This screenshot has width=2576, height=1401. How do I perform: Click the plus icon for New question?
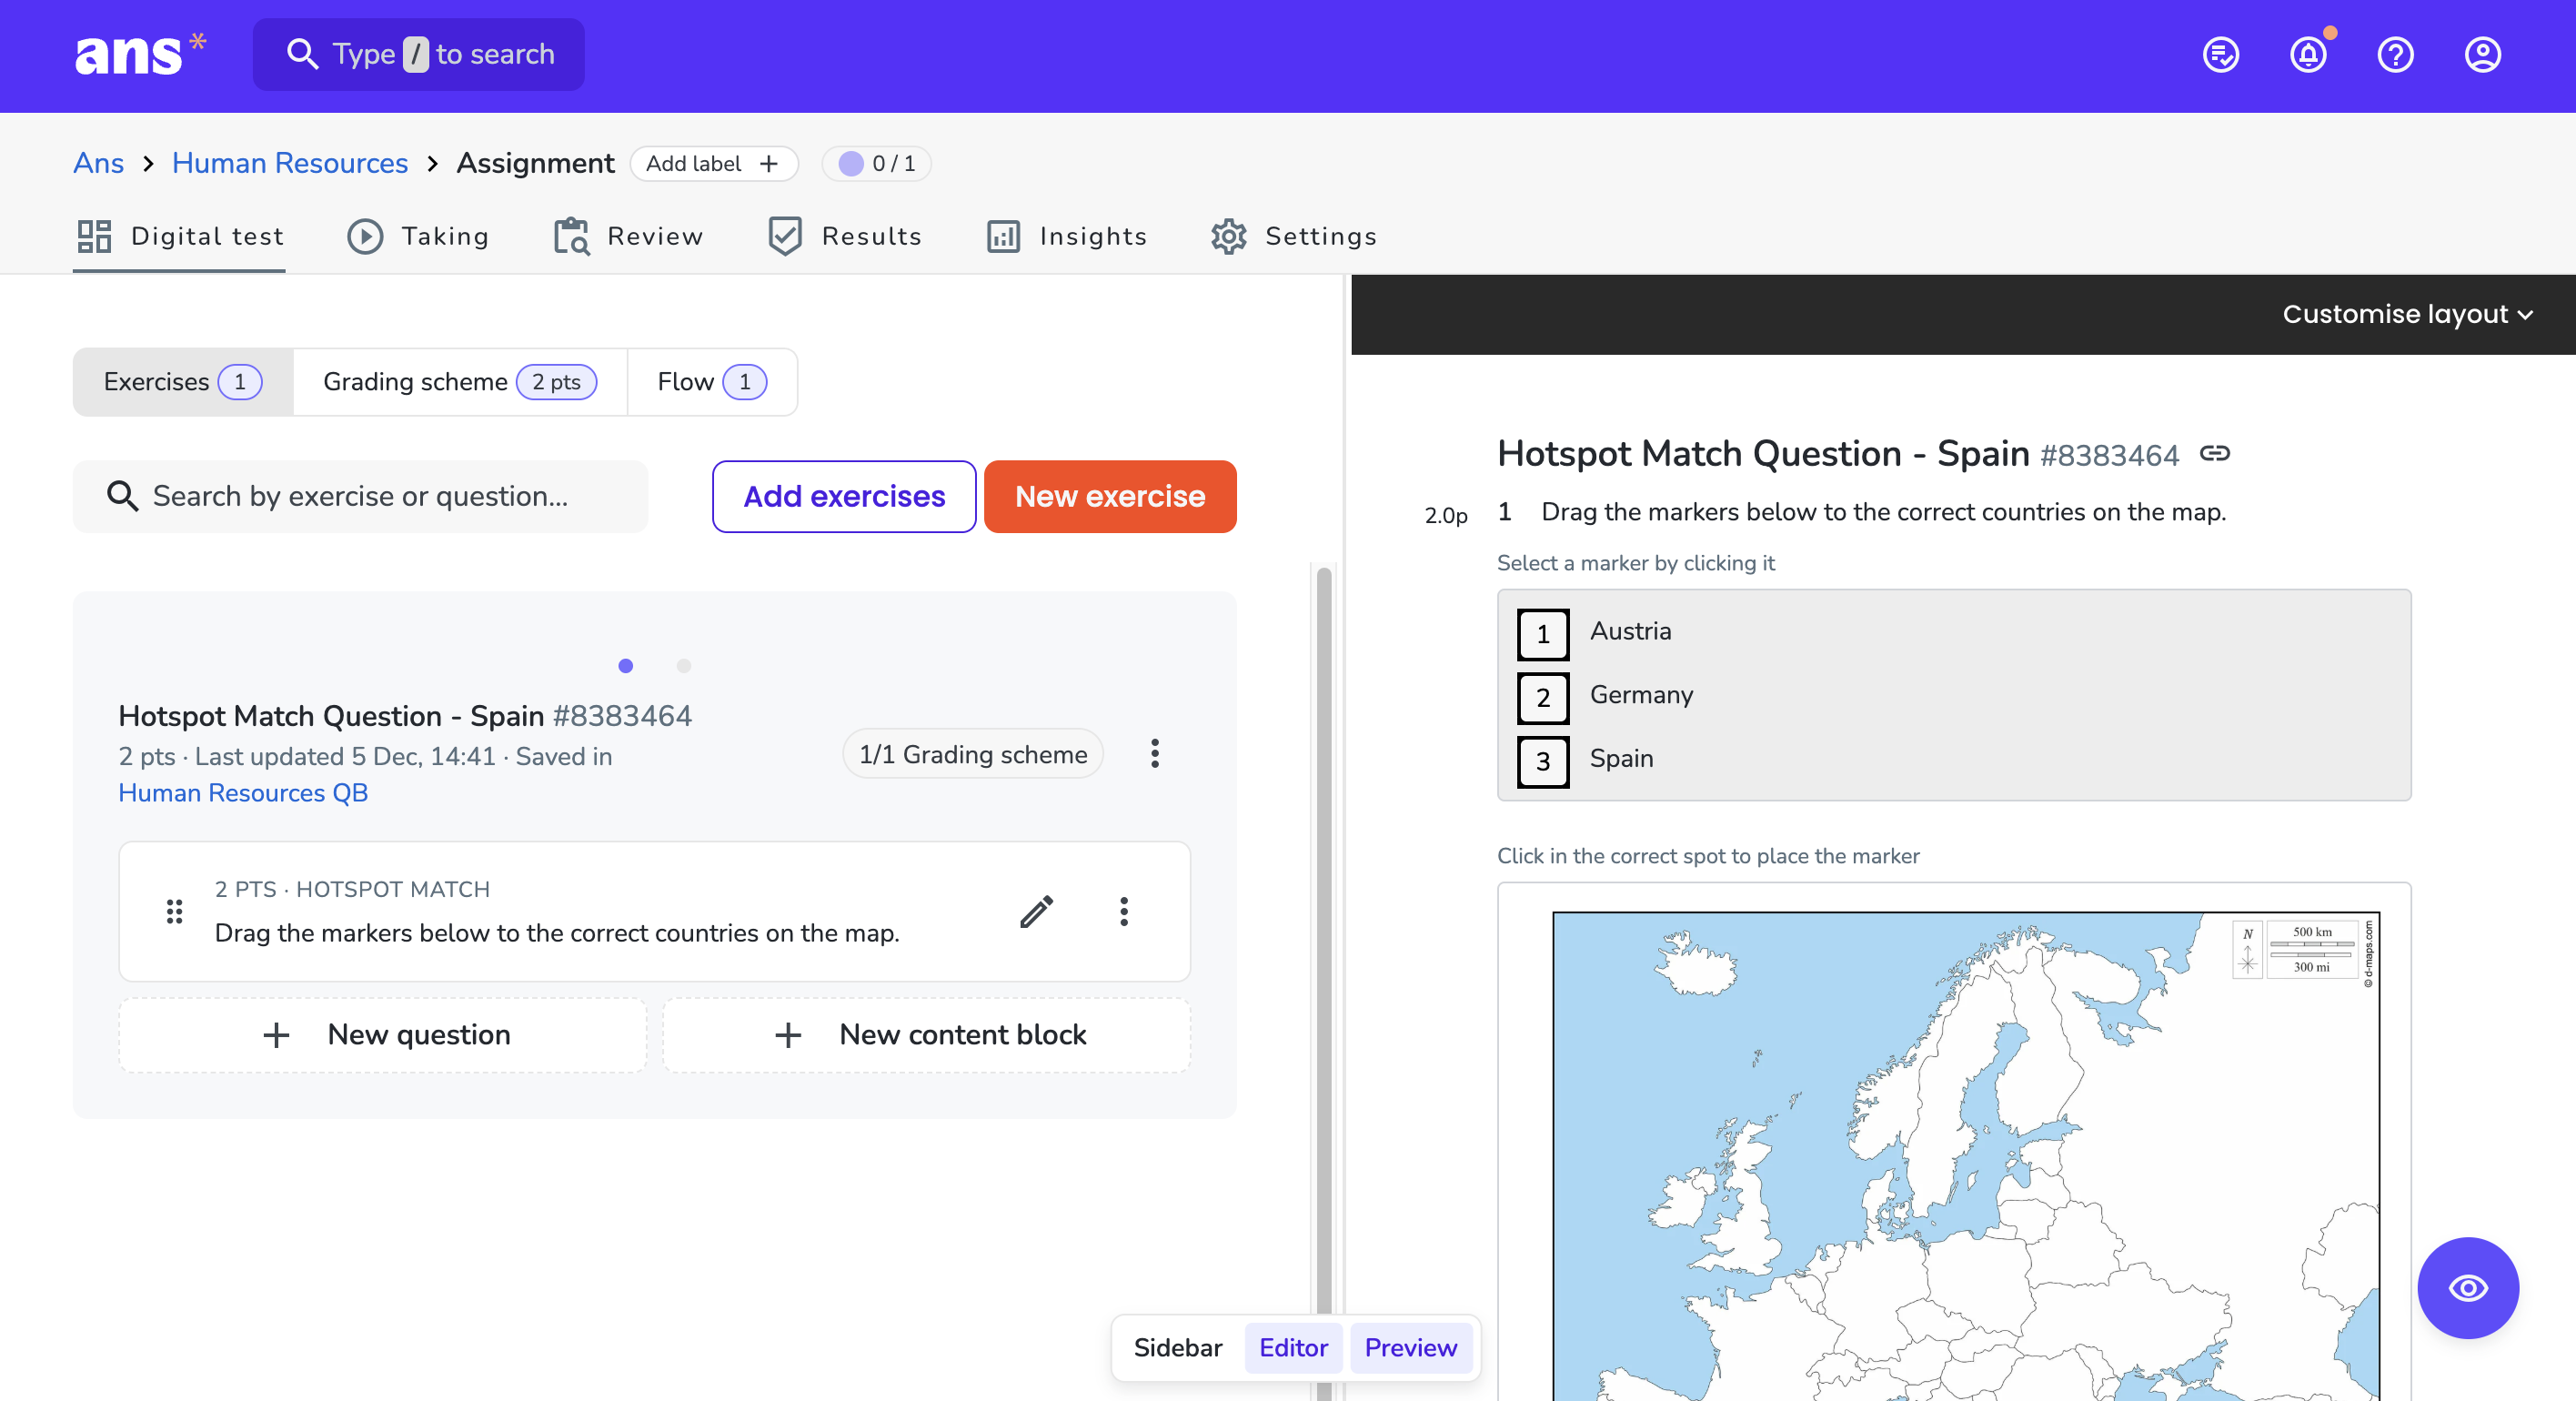pyautogui.click(x=276, y=1035)
